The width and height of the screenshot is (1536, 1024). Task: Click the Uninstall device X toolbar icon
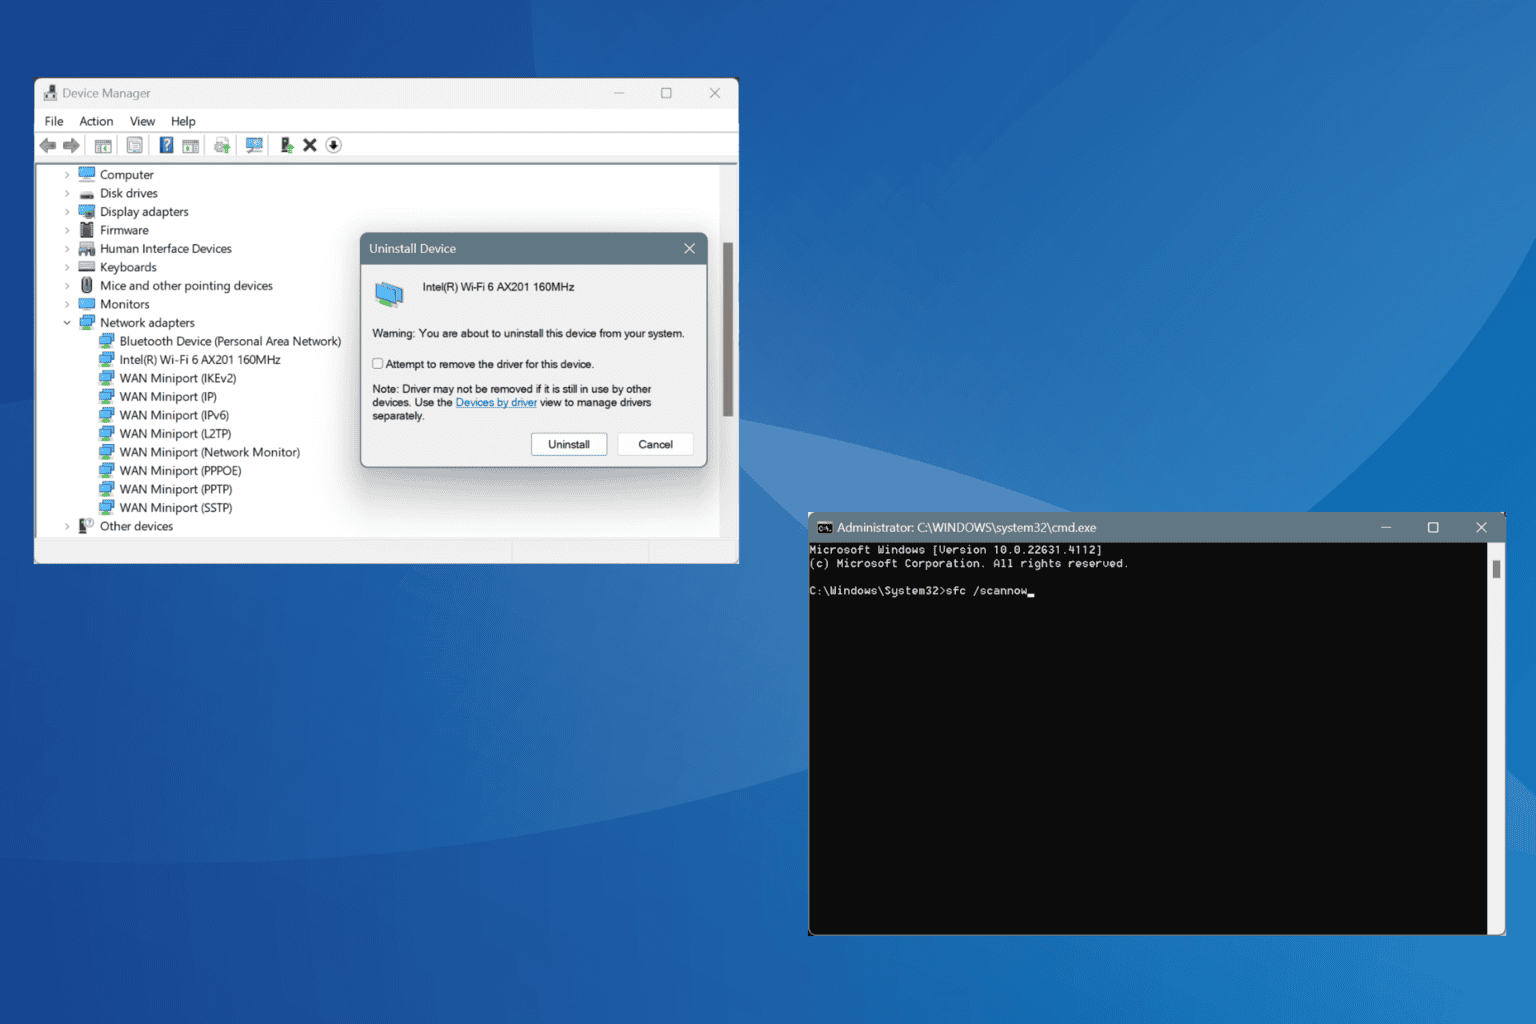pos(310,145)
